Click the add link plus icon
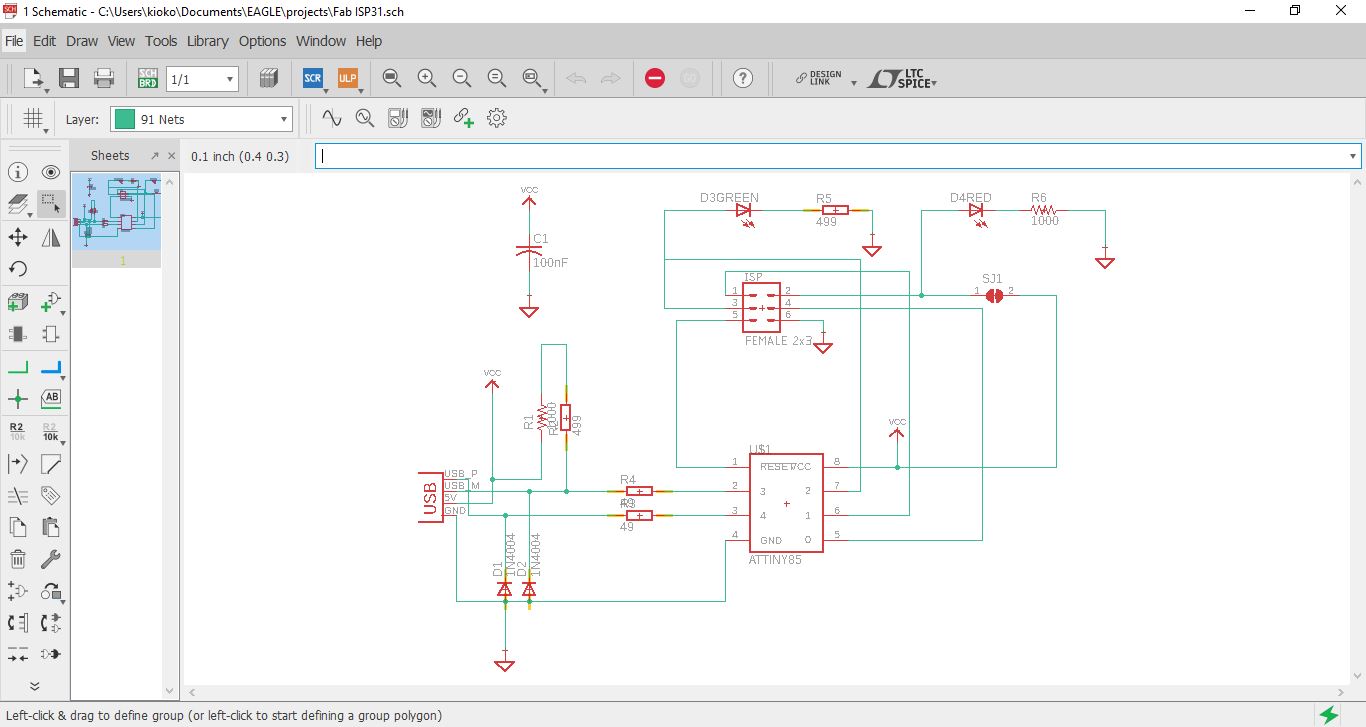This screenshot has width=1366, height=727. [x=464, y=118]
